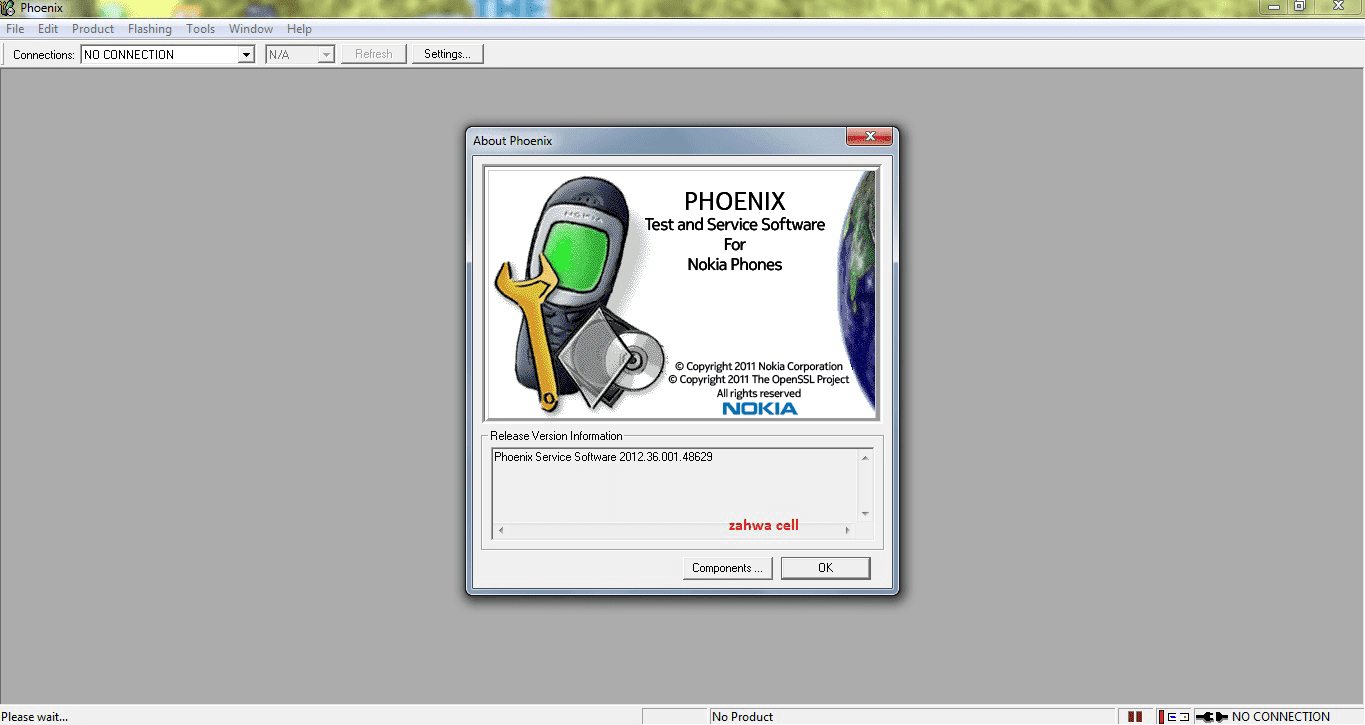Click the greyed-out Refresh button
1365x725 pixels.
click(374, 54)
